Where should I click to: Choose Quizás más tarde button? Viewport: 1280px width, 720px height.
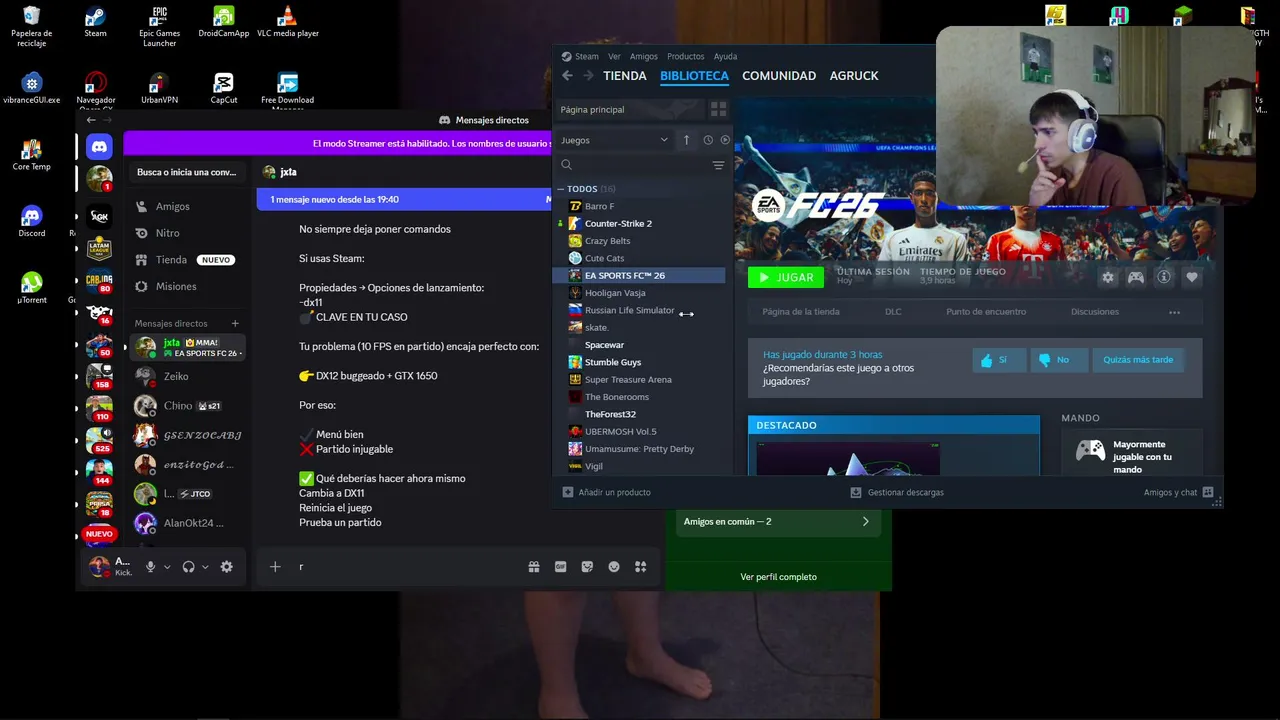[x=1138, y=360]
